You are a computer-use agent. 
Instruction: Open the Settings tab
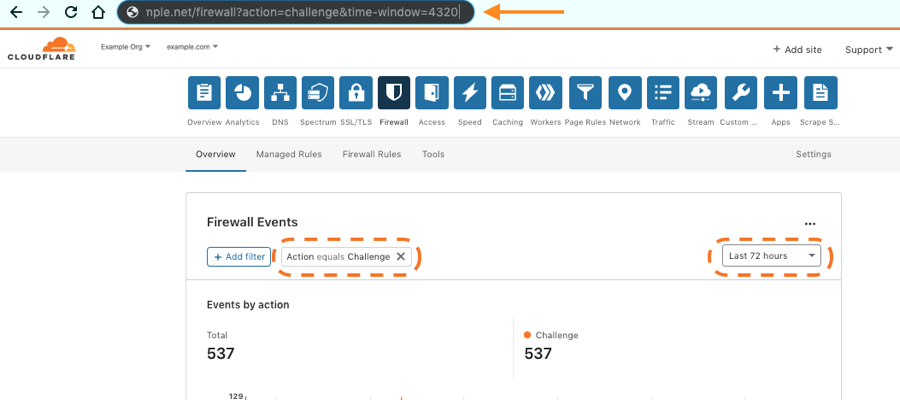[813, 154]
